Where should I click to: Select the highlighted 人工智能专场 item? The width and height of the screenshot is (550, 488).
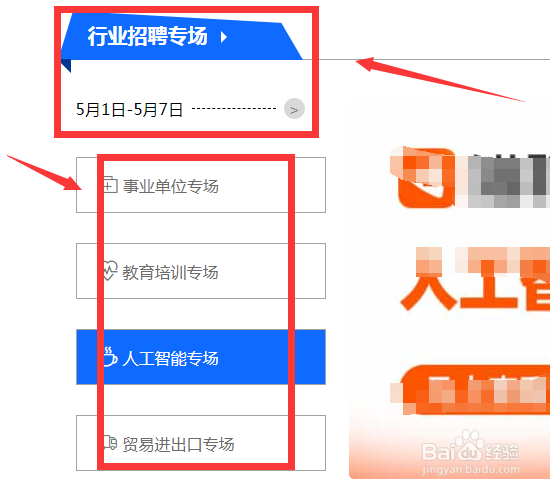coord(201,357)
